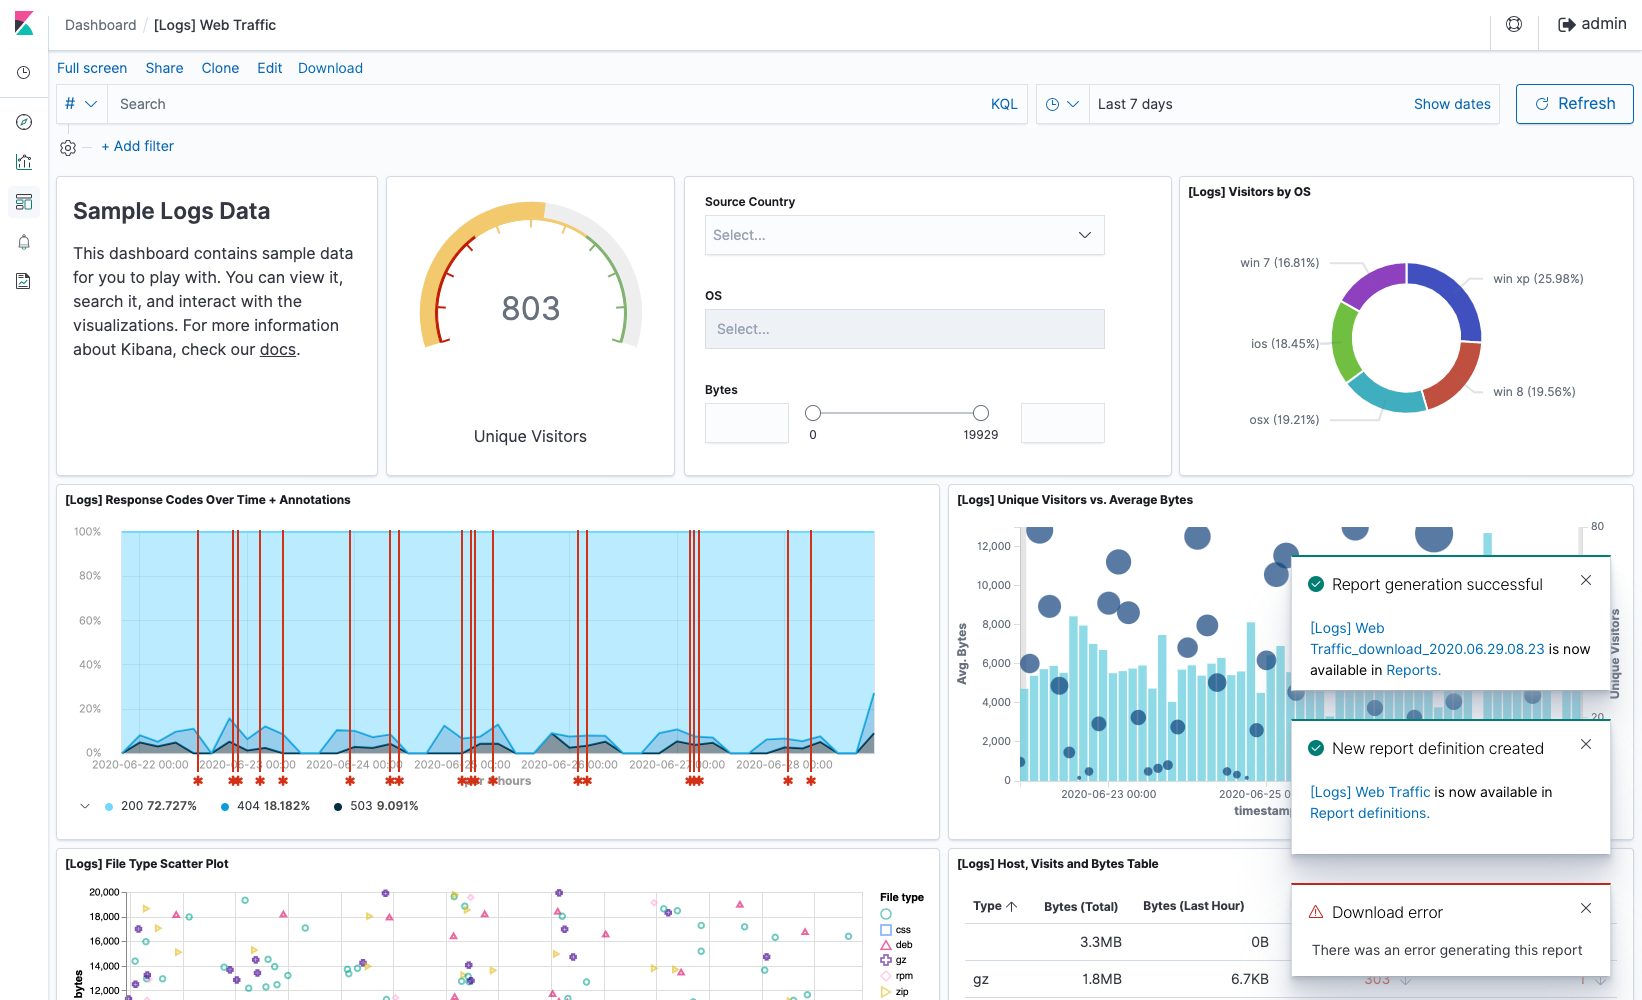Click win 8 (19.56%) label
Viewport: 1642px width, 1000px height.
point(1534,392)
